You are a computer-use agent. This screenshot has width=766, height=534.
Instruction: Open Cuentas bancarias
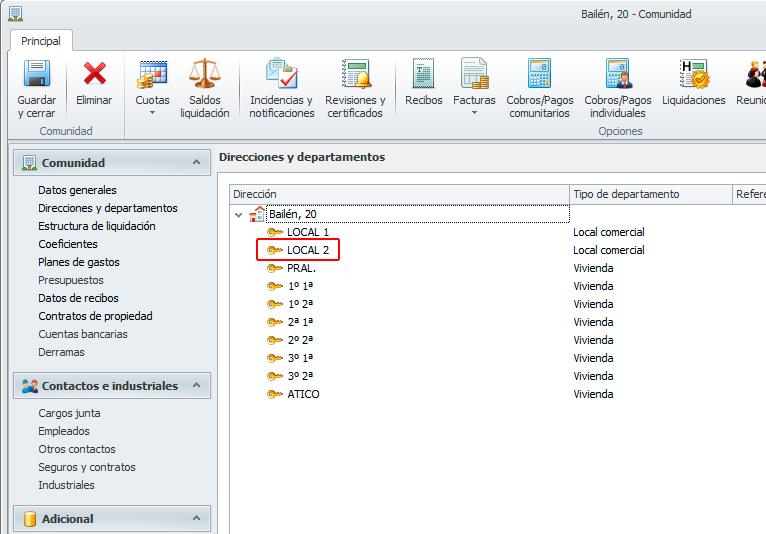point(83,334)
